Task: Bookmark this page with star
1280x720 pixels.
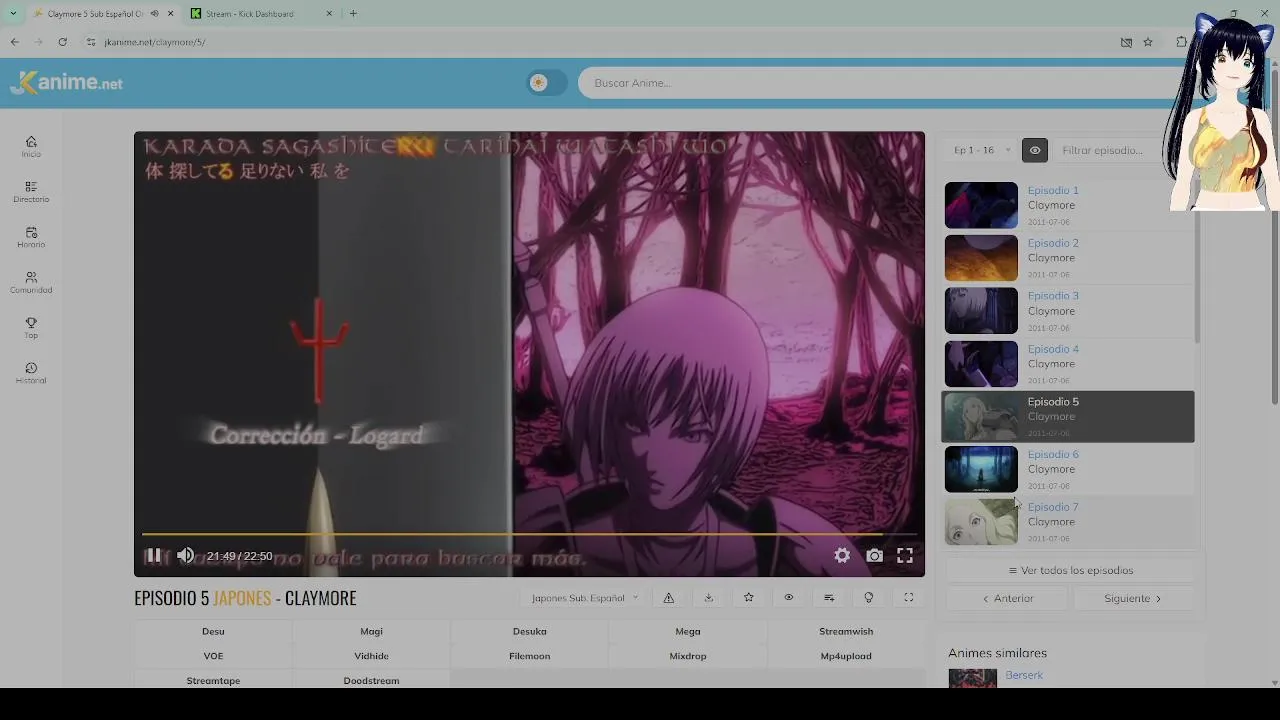Action: 1148,42
